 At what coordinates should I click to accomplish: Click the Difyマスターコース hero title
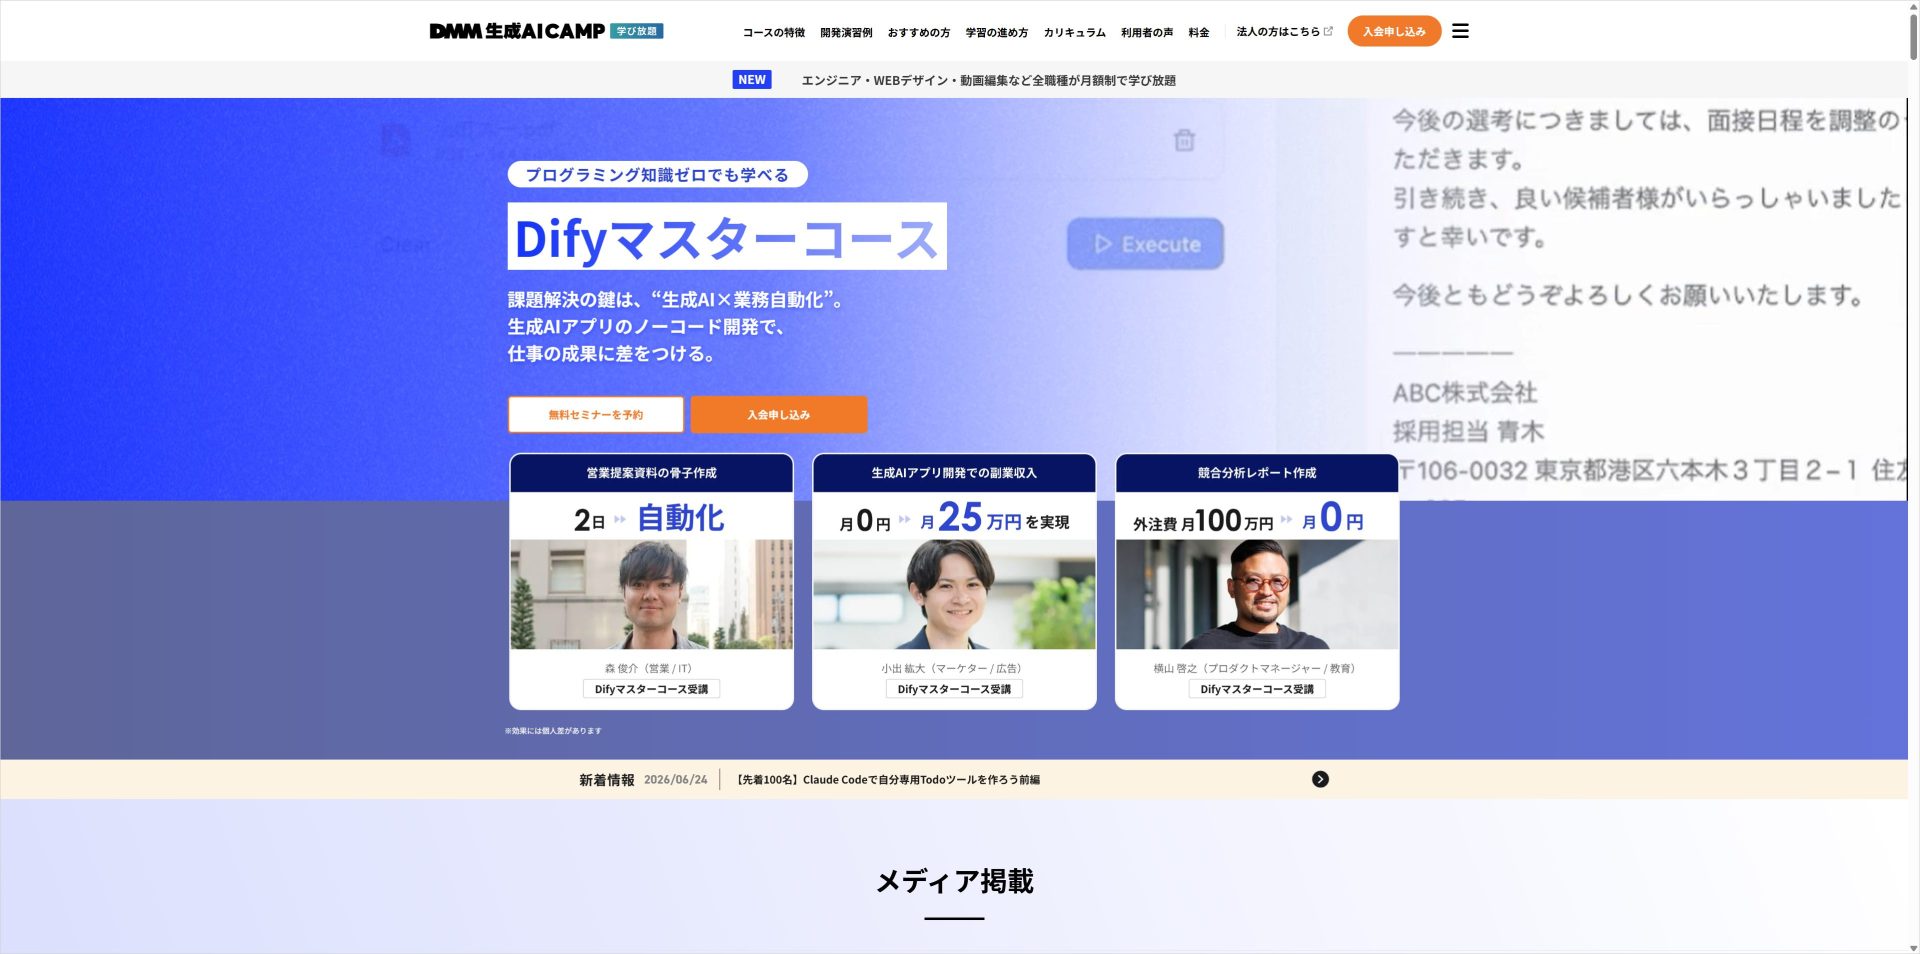pos(727,237)
